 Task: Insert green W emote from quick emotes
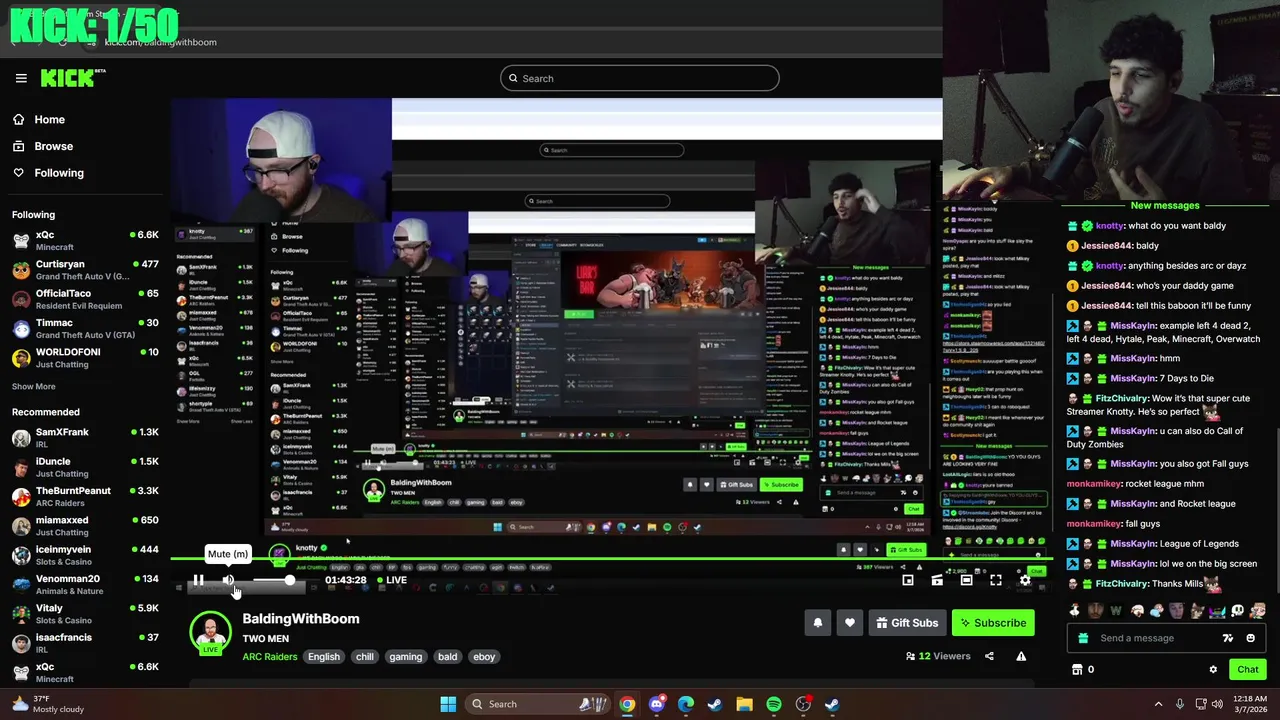[1115, 610]
